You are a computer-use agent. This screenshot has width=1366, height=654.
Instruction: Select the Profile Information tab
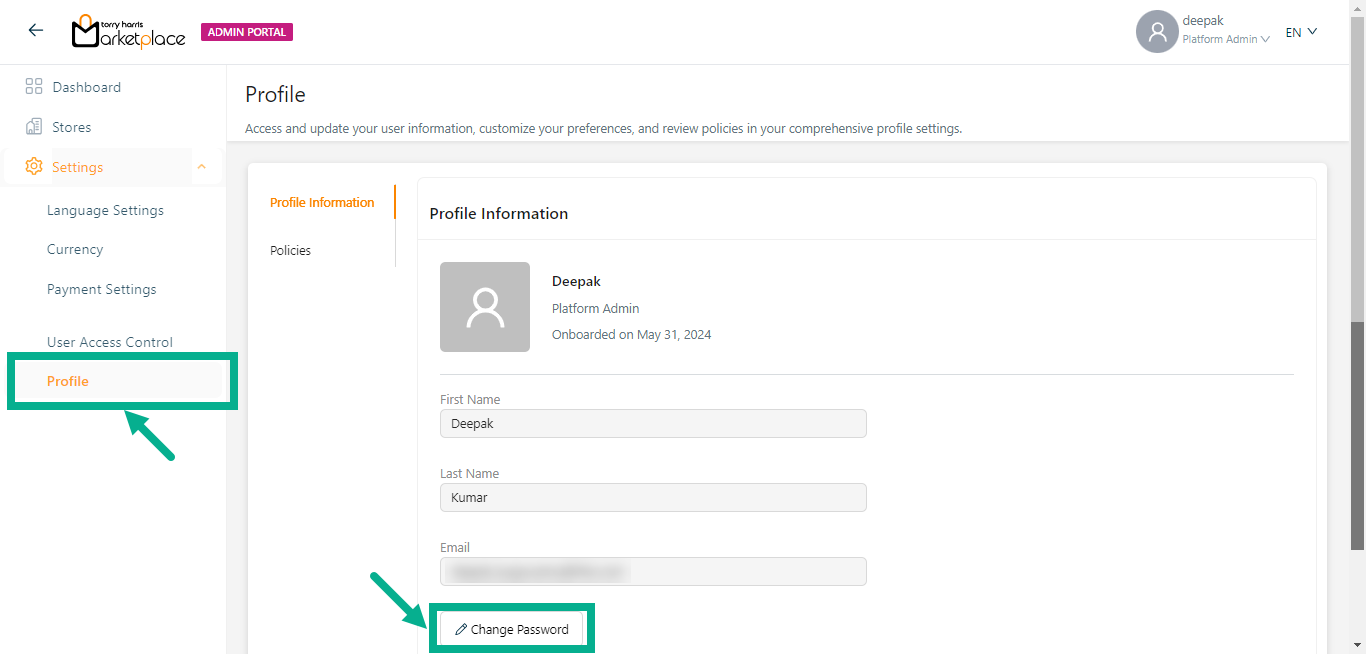click(322, 202)
